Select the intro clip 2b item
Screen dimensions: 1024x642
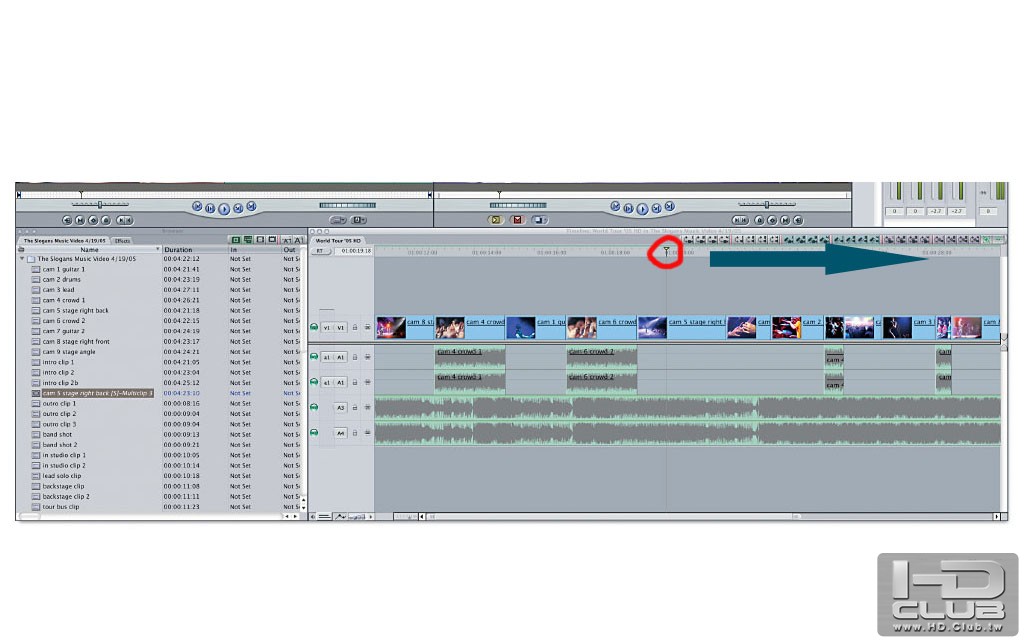point(60,383)
